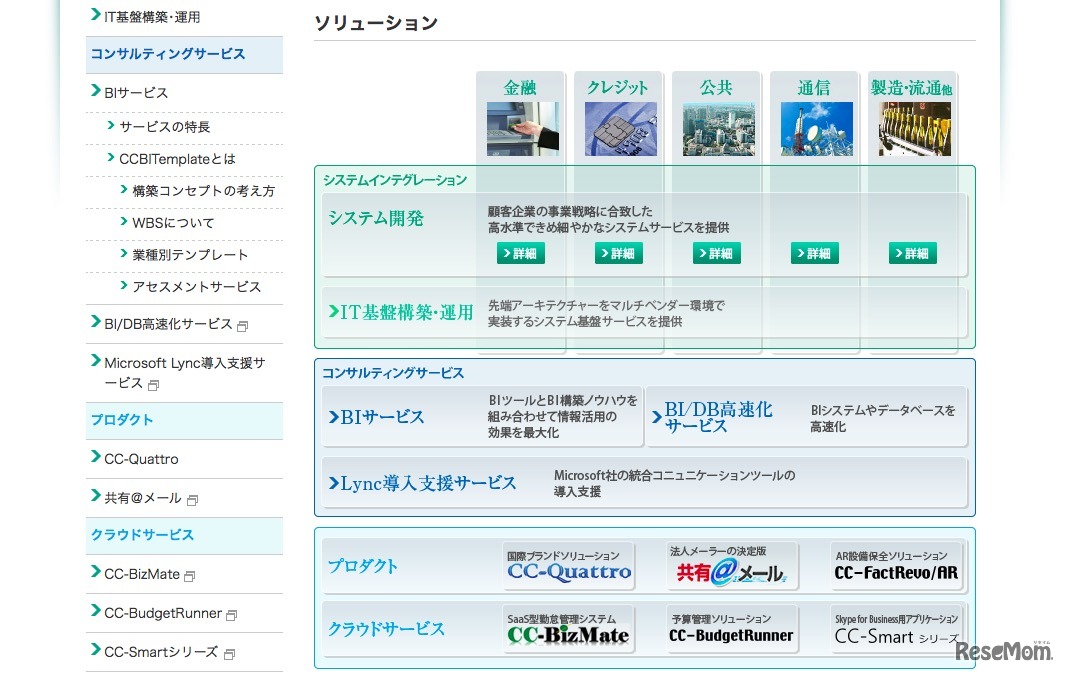Screen dimensions: 1066x674
Task: Open the CC-BizMate cloud service logo
Action: [568, 630]
